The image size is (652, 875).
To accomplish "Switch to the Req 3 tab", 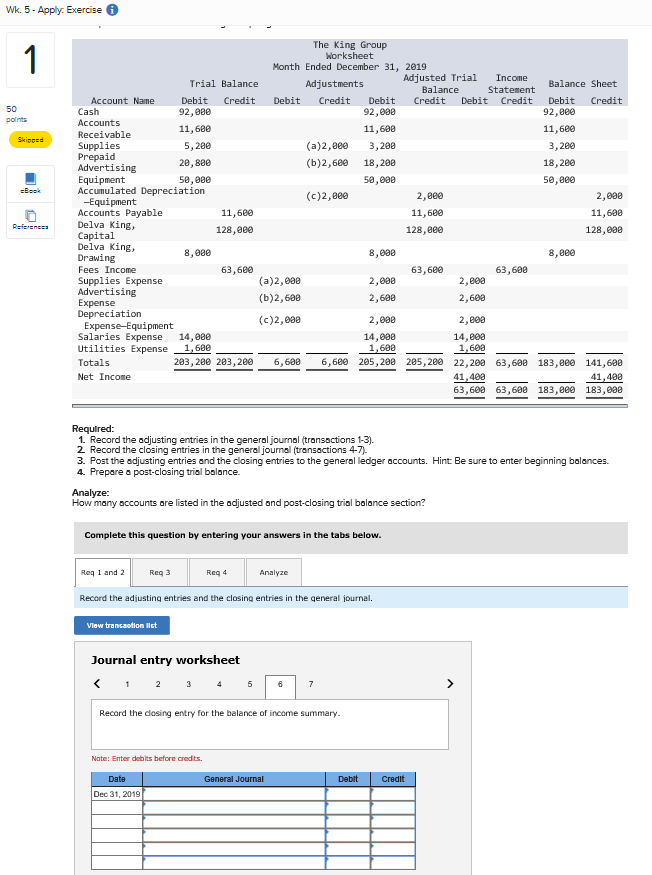I will 160,573.
